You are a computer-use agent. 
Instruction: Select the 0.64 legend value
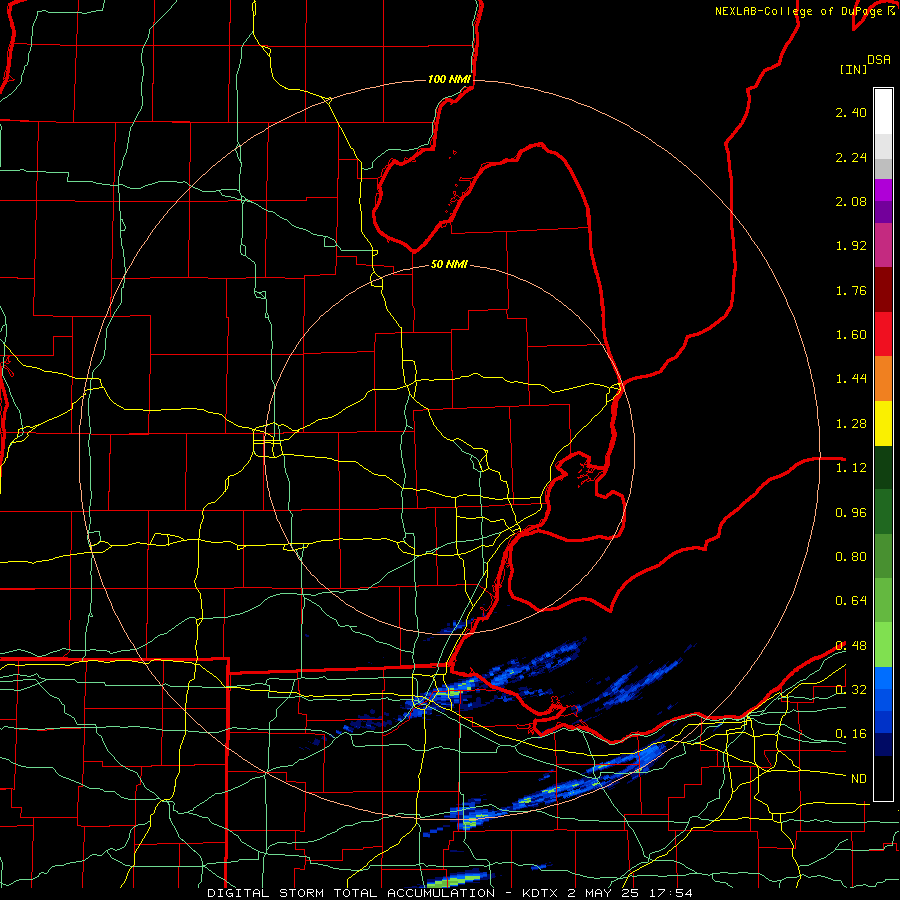pyautogui.click(x=851, y=601)
